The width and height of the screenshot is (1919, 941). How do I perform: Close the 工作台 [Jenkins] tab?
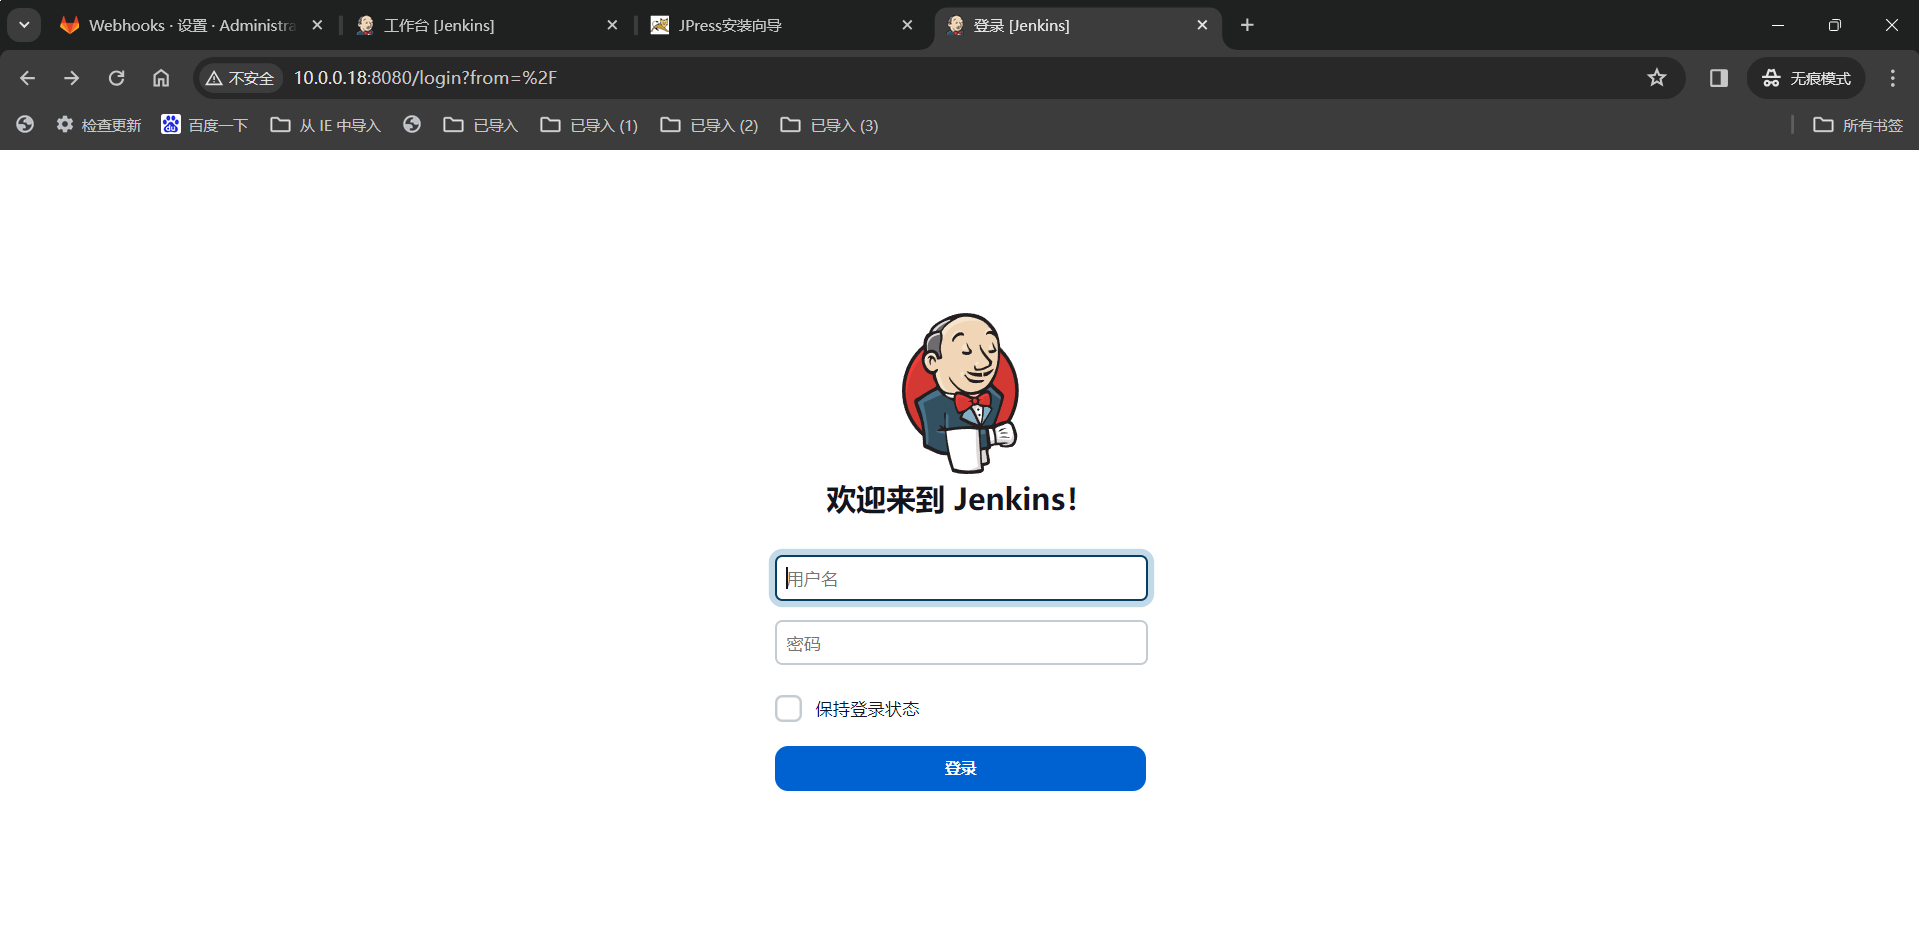(612, 25)
